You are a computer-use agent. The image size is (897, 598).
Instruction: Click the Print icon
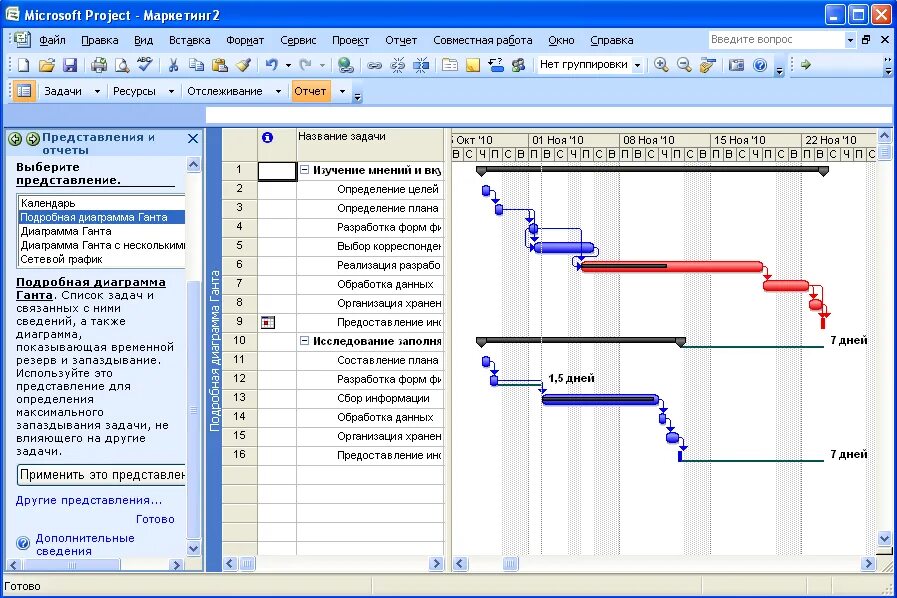[99, 65]
